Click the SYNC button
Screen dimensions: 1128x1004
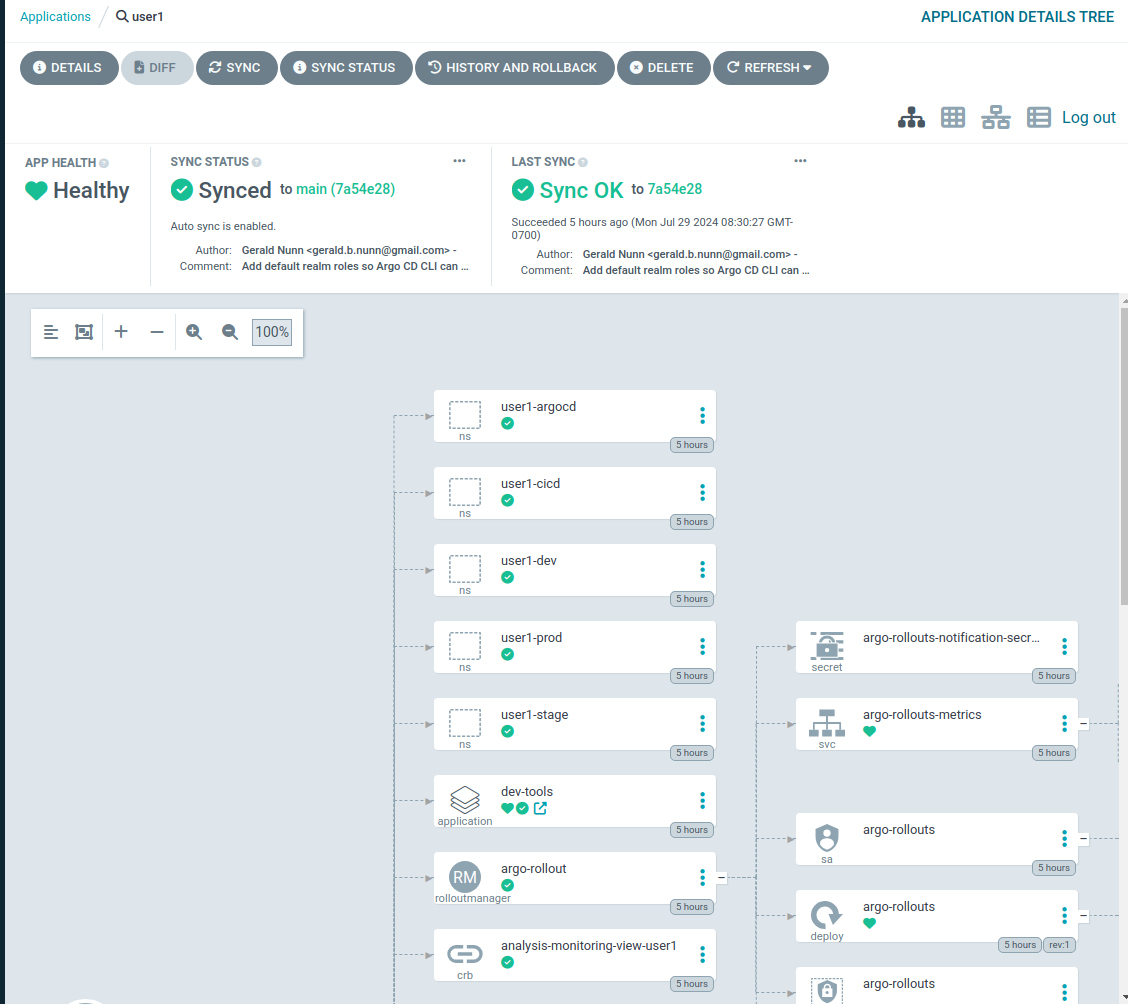click(x=237, y=68)
